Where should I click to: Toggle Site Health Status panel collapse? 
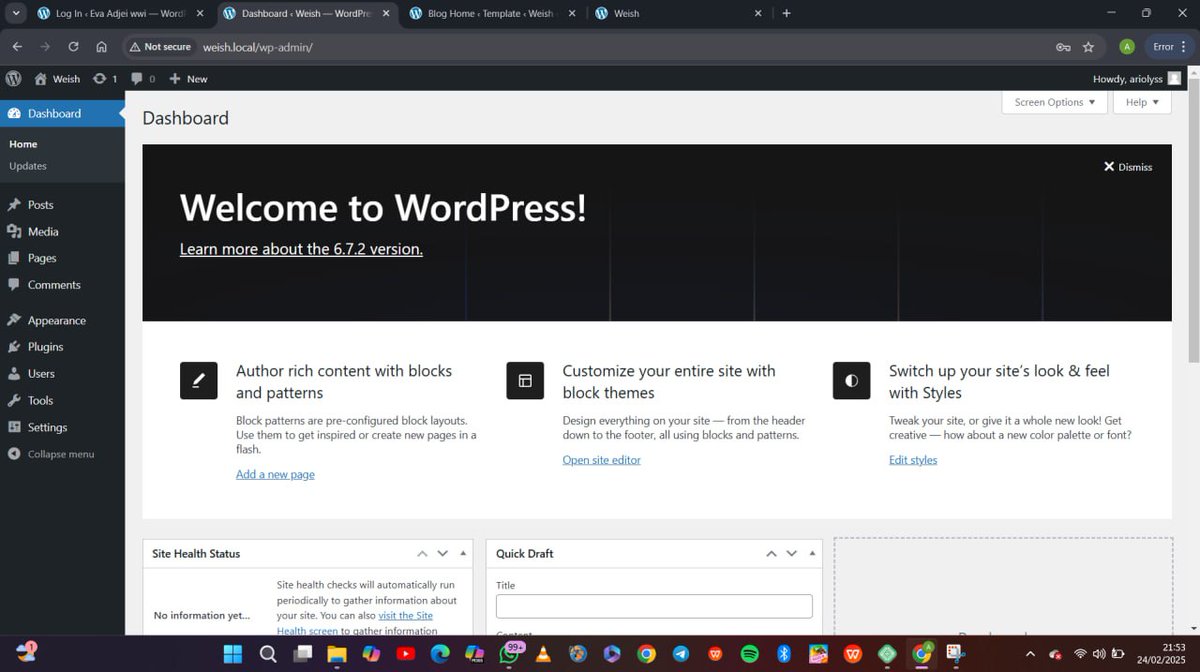tap(463, 553)
